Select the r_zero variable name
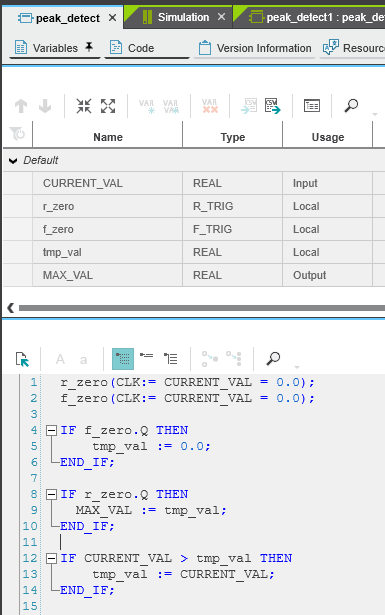This screenshot has width=385, height=615. (58, 206)
